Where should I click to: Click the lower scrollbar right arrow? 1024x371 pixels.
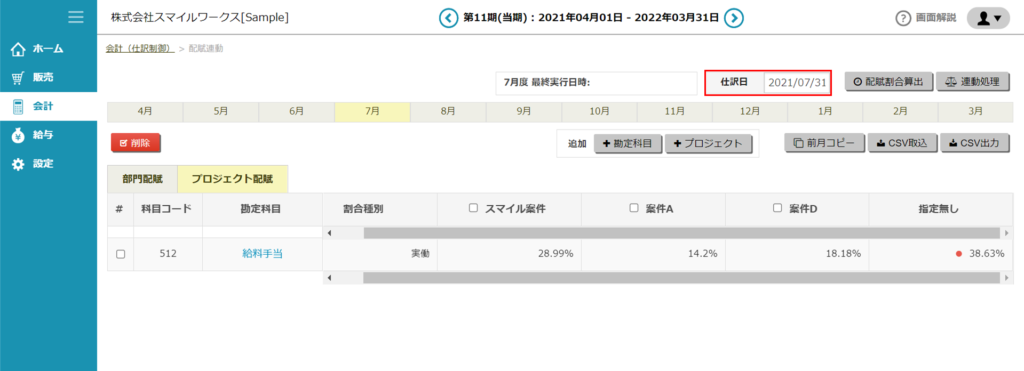pos(1006,278)
